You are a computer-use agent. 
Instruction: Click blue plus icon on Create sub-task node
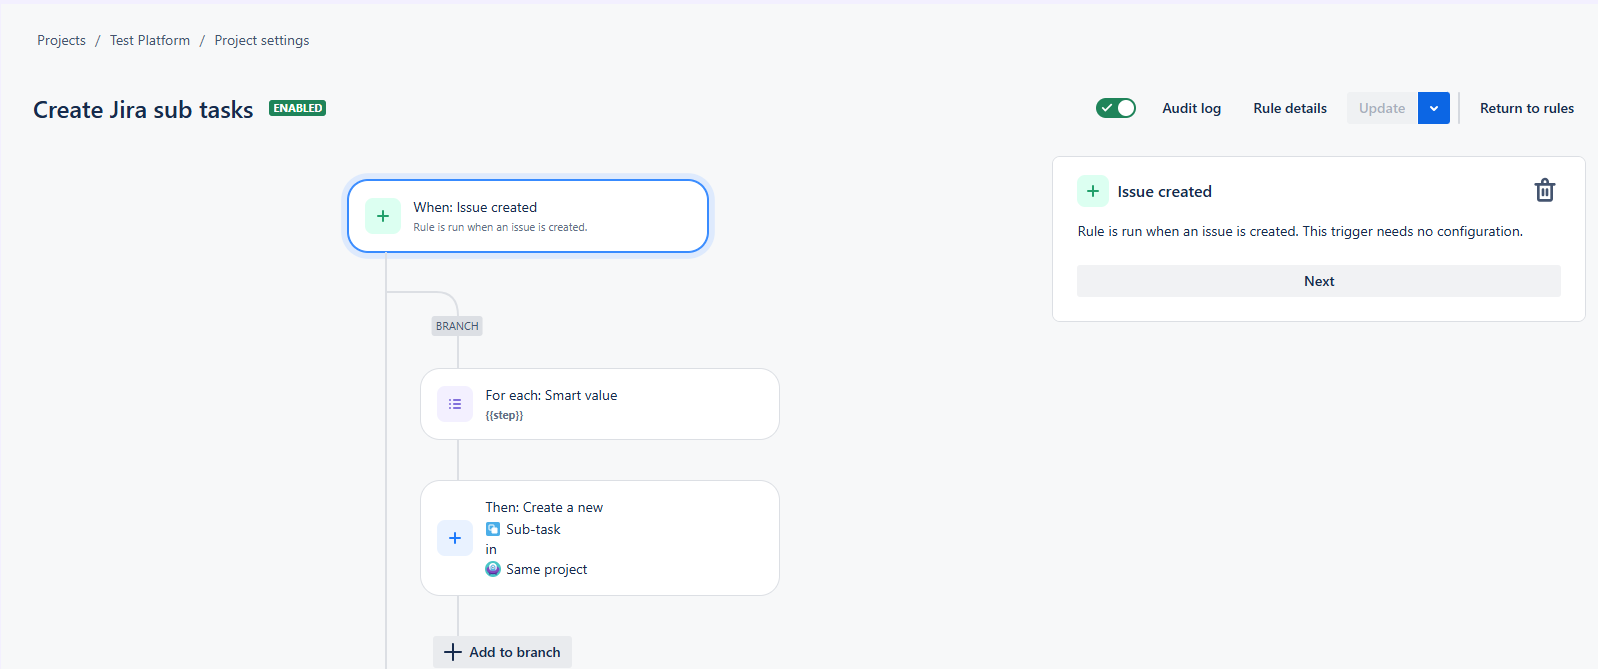[x=455, y=538]
